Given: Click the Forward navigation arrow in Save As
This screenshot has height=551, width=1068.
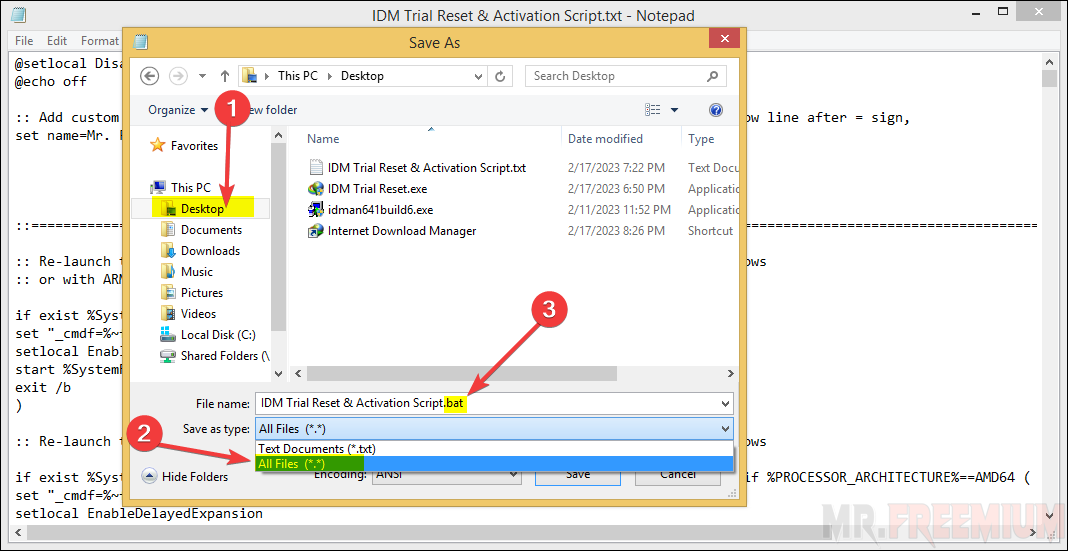Looking at the screenshot, I should [x=177, y=76].
